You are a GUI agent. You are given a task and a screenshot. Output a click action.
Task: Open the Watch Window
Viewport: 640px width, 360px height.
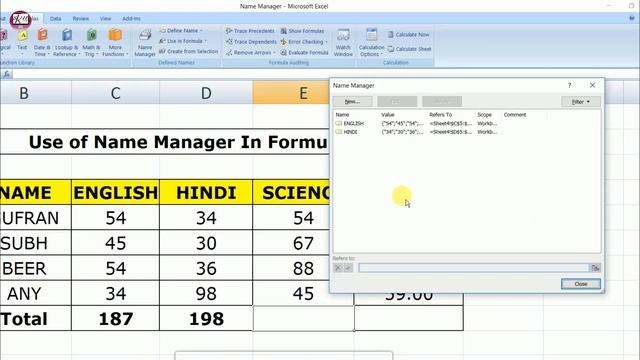click(x=343, y=42)
